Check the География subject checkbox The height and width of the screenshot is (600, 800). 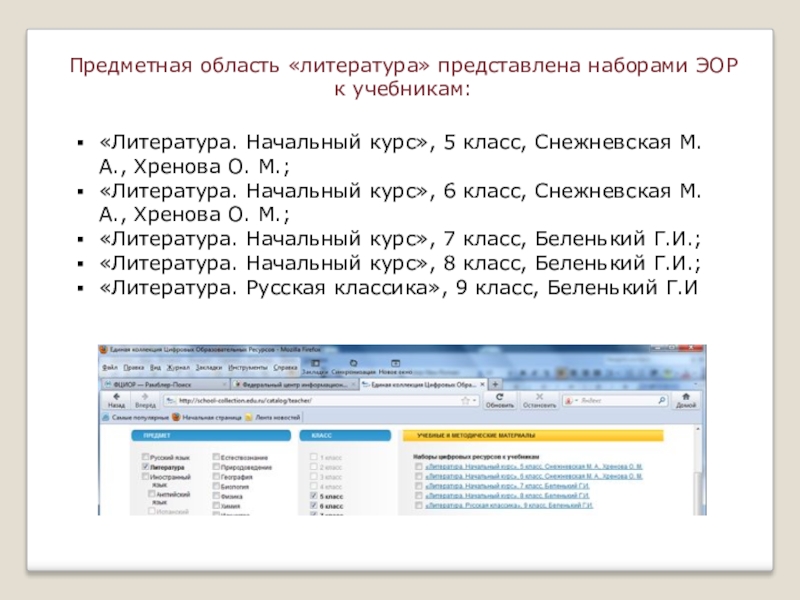[x=216, y=478]
